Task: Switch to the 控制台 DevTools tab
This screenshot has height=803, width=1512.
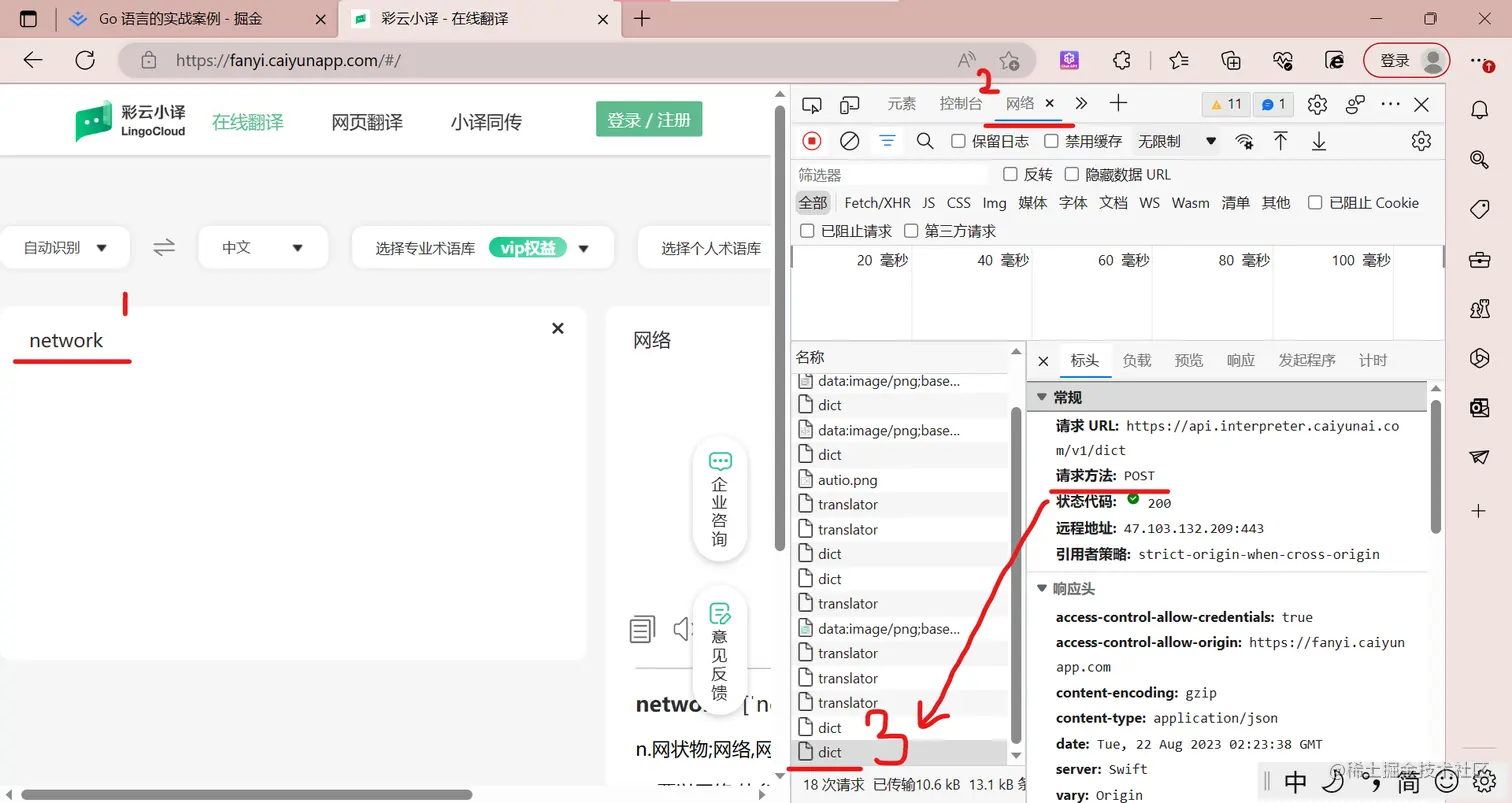Action: 961,104
